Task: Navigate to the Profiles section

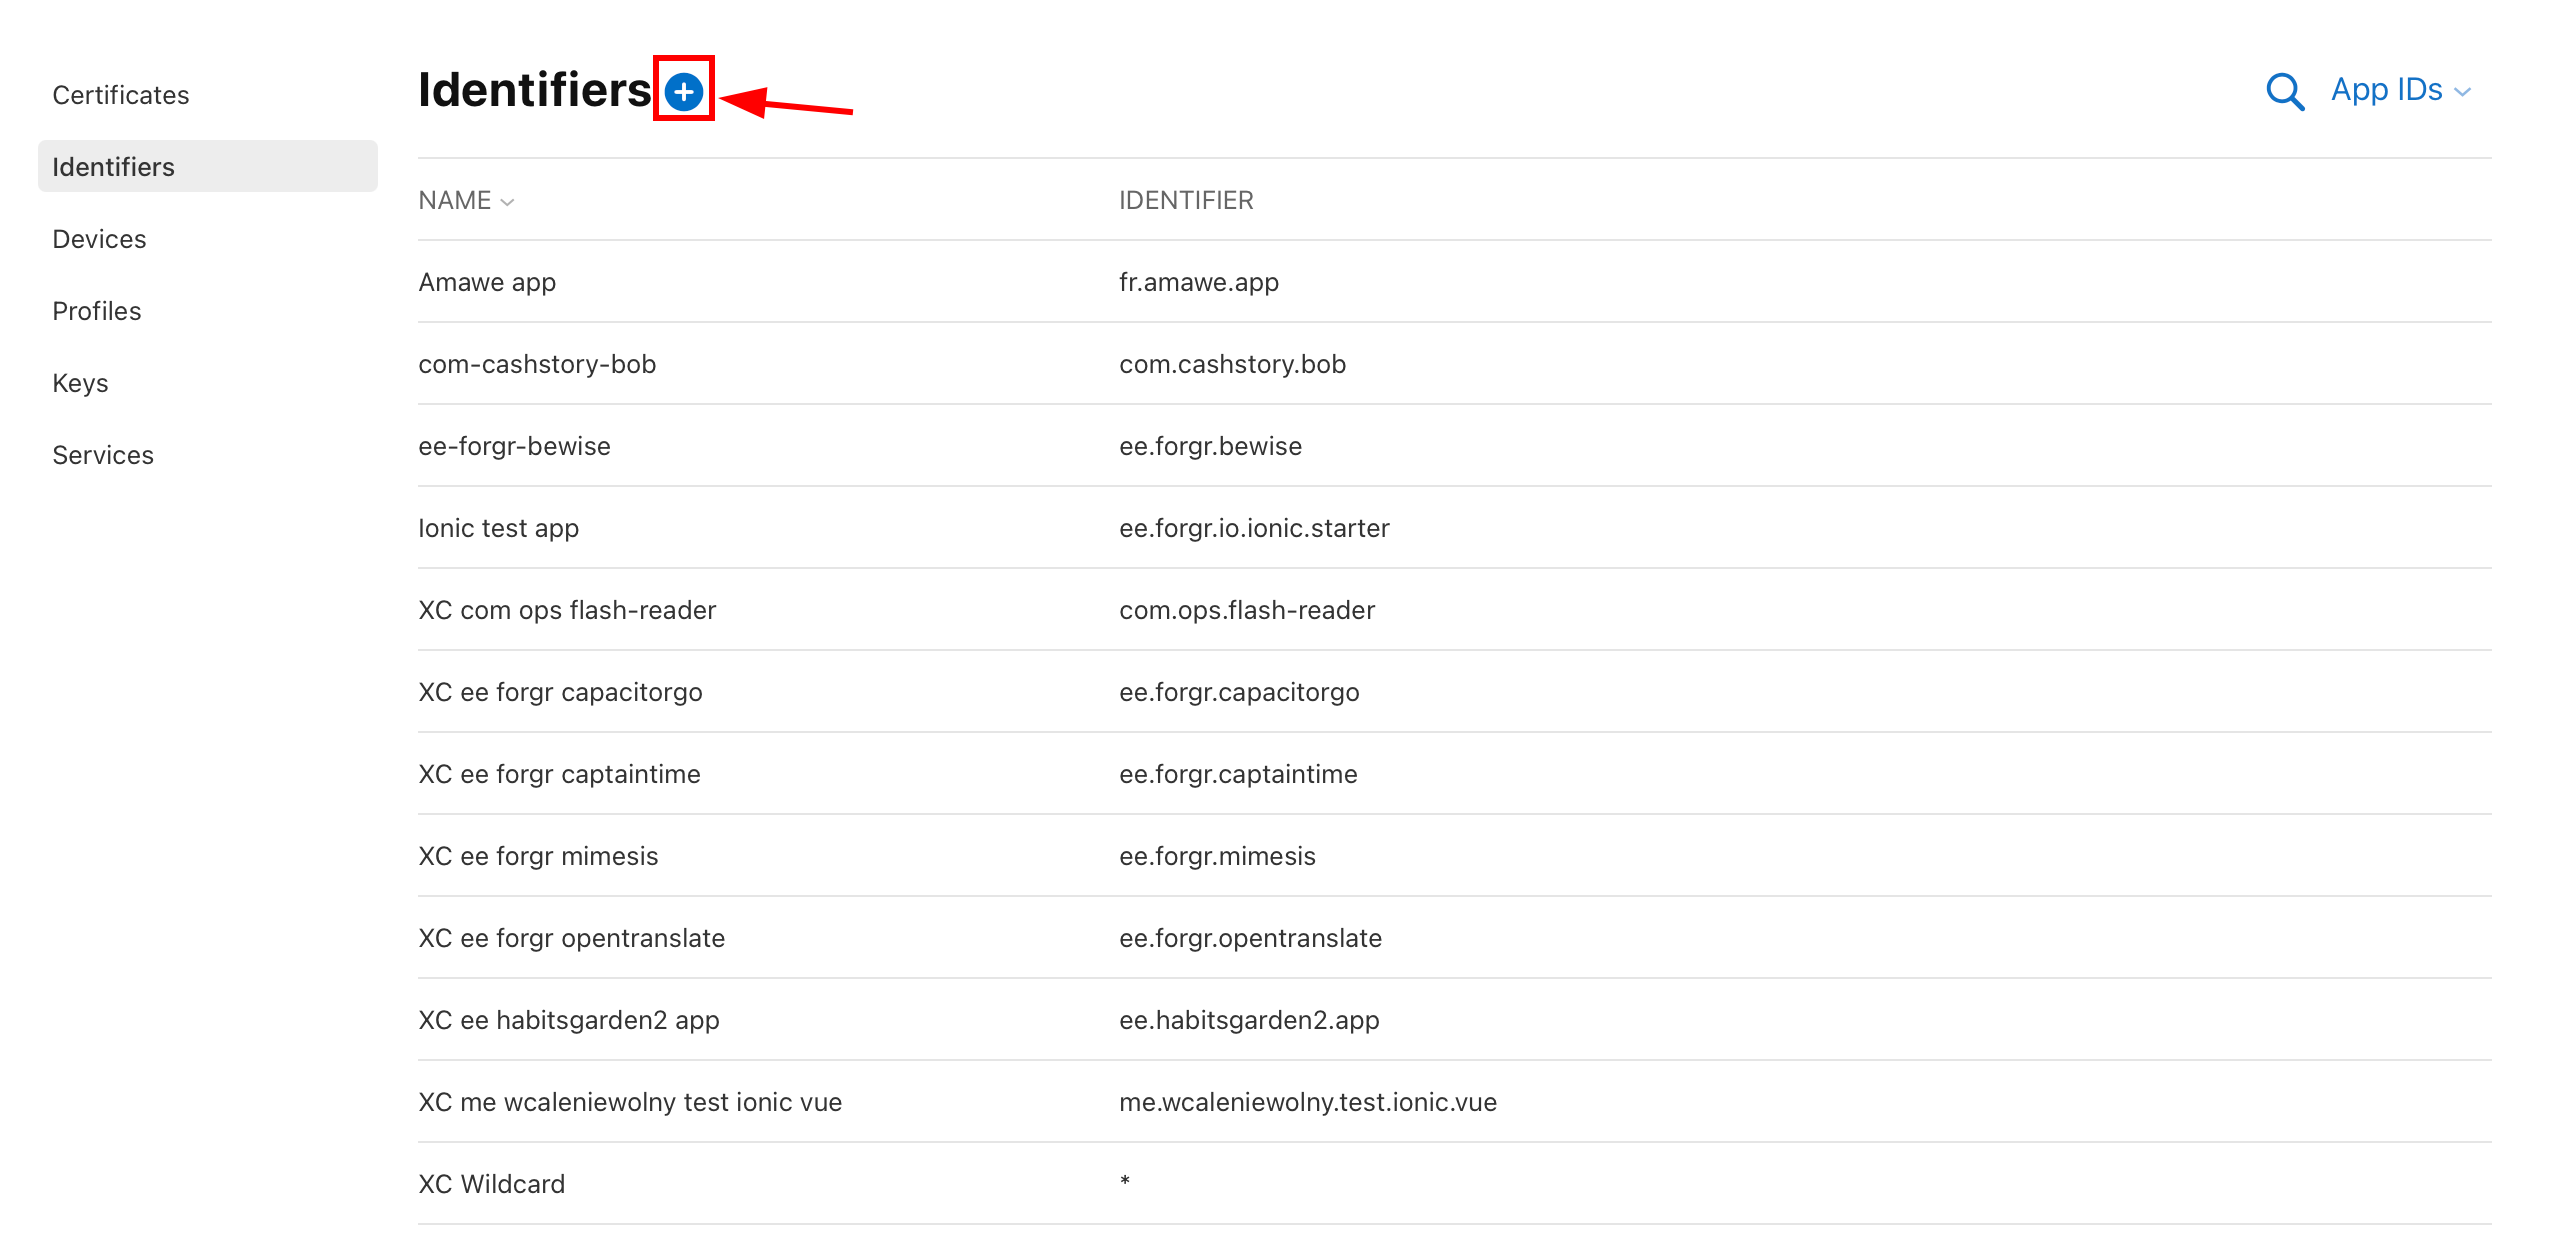Action: pyautogui.click(x=96, y=310)
